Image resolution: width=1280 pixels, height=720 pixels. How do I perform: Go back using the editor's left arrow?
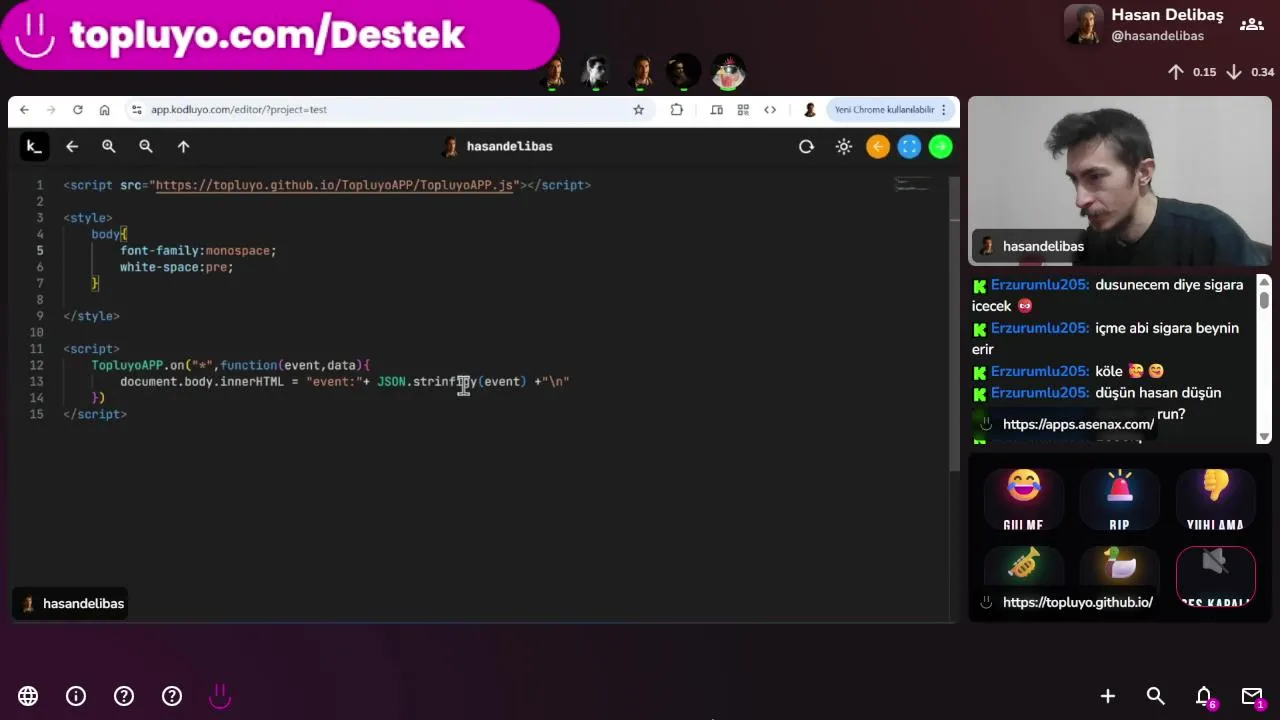(72, 147)
